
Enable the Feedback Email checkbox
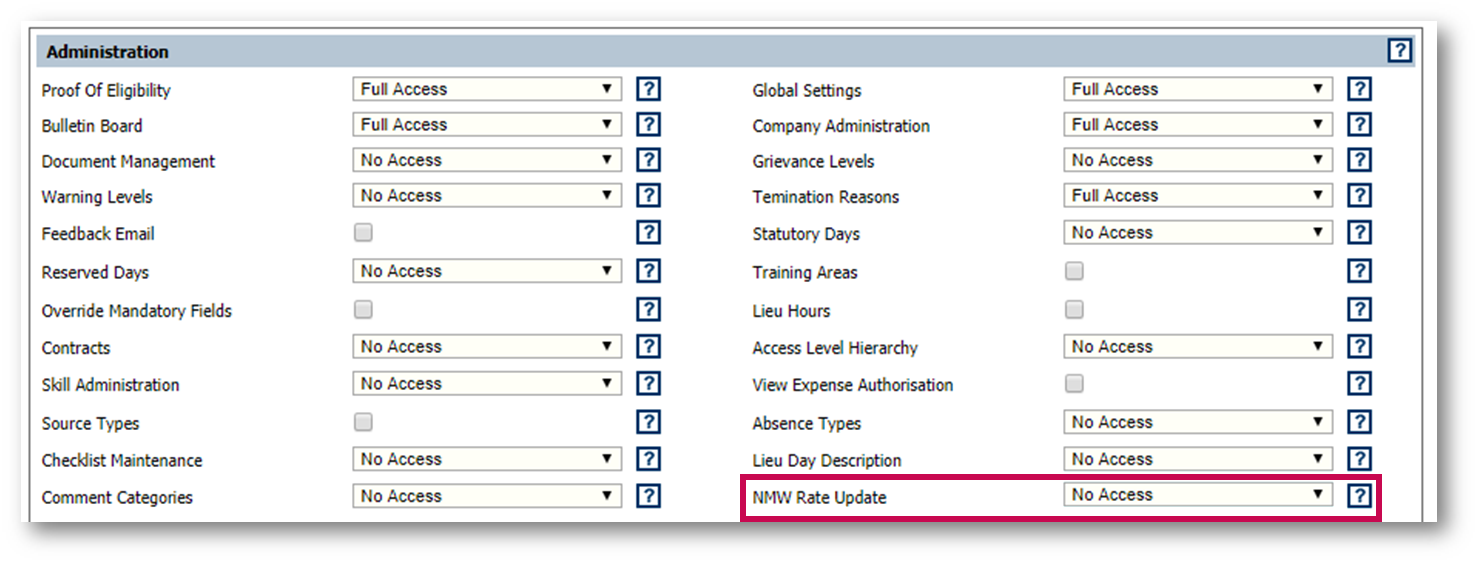click(x=363, y=233)
